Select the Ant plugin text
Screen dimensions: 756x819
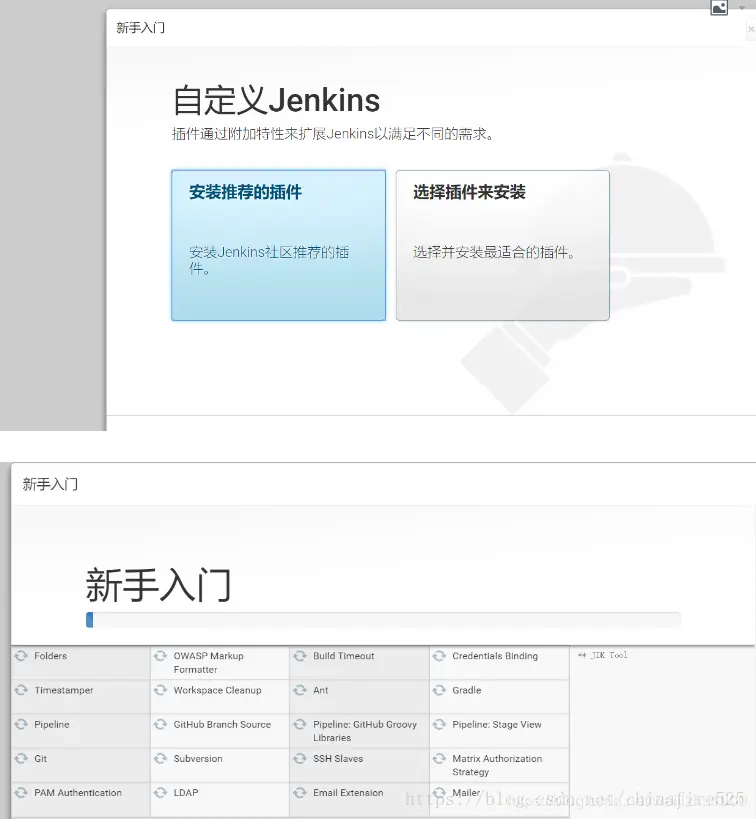pos(321,690)
